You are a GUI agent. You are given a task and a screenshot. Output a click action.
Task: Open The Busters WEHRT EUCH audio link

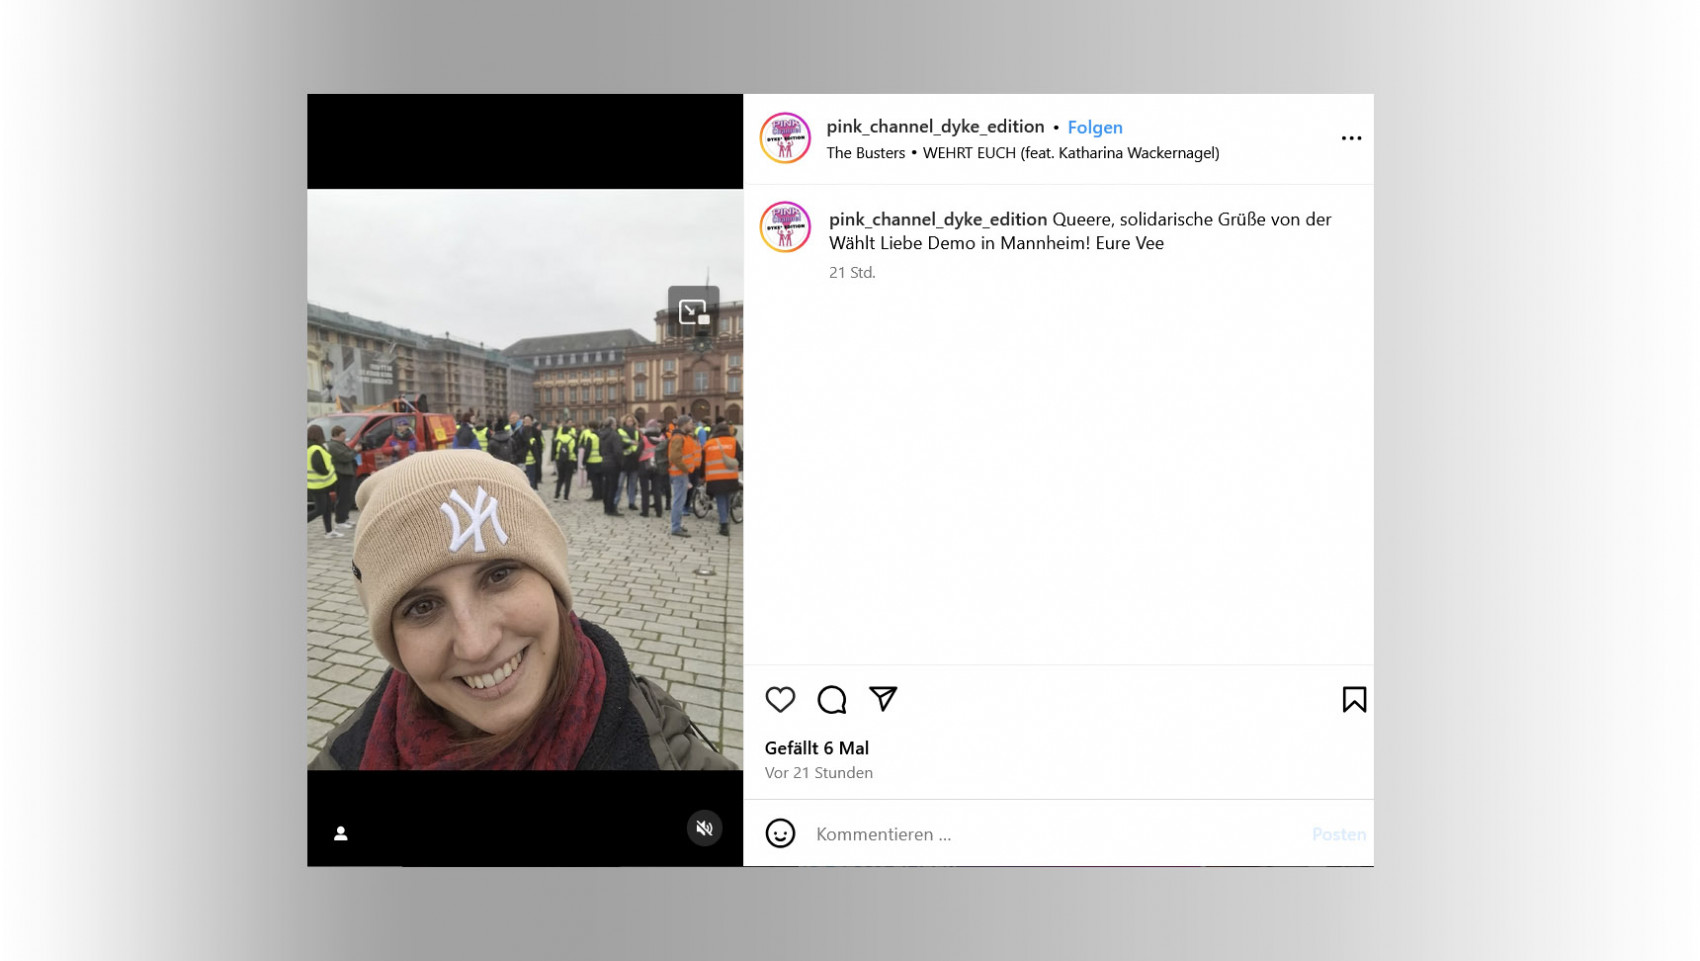pyautogui.click(x=1022, y=153)
